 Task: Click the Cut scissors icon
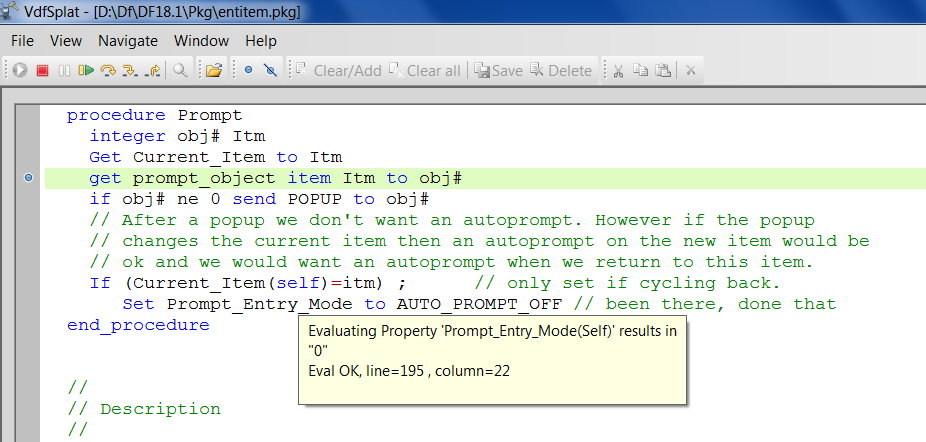(x=619, y=71)
